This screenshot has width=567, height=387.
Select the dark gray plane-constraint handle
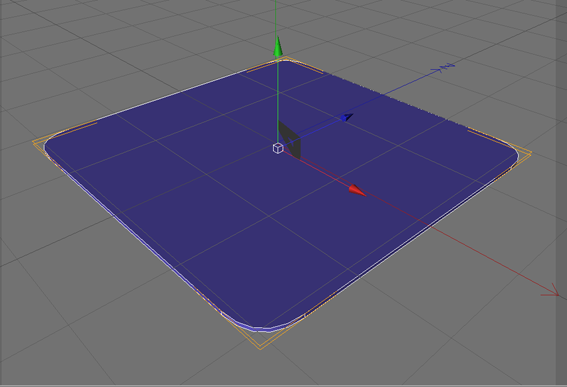(289, 140)
